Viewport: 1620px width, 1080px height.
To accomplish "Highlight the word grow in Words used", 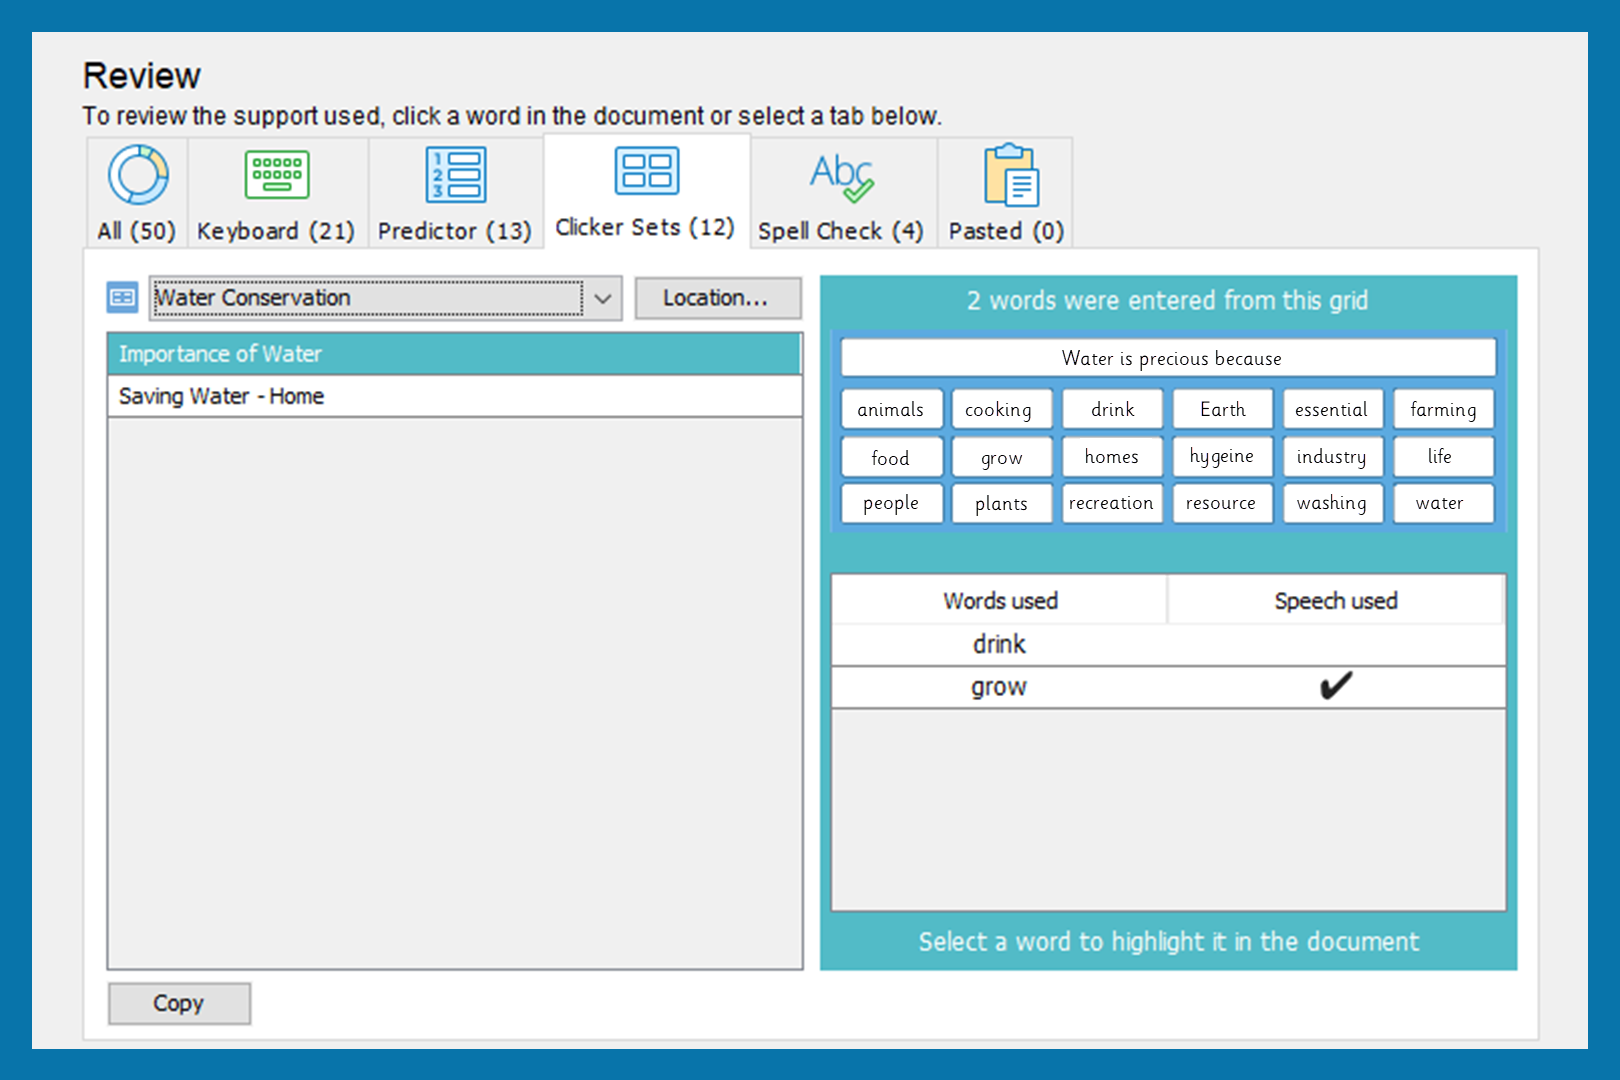I will pyautogui.click(x=999, y=688).
